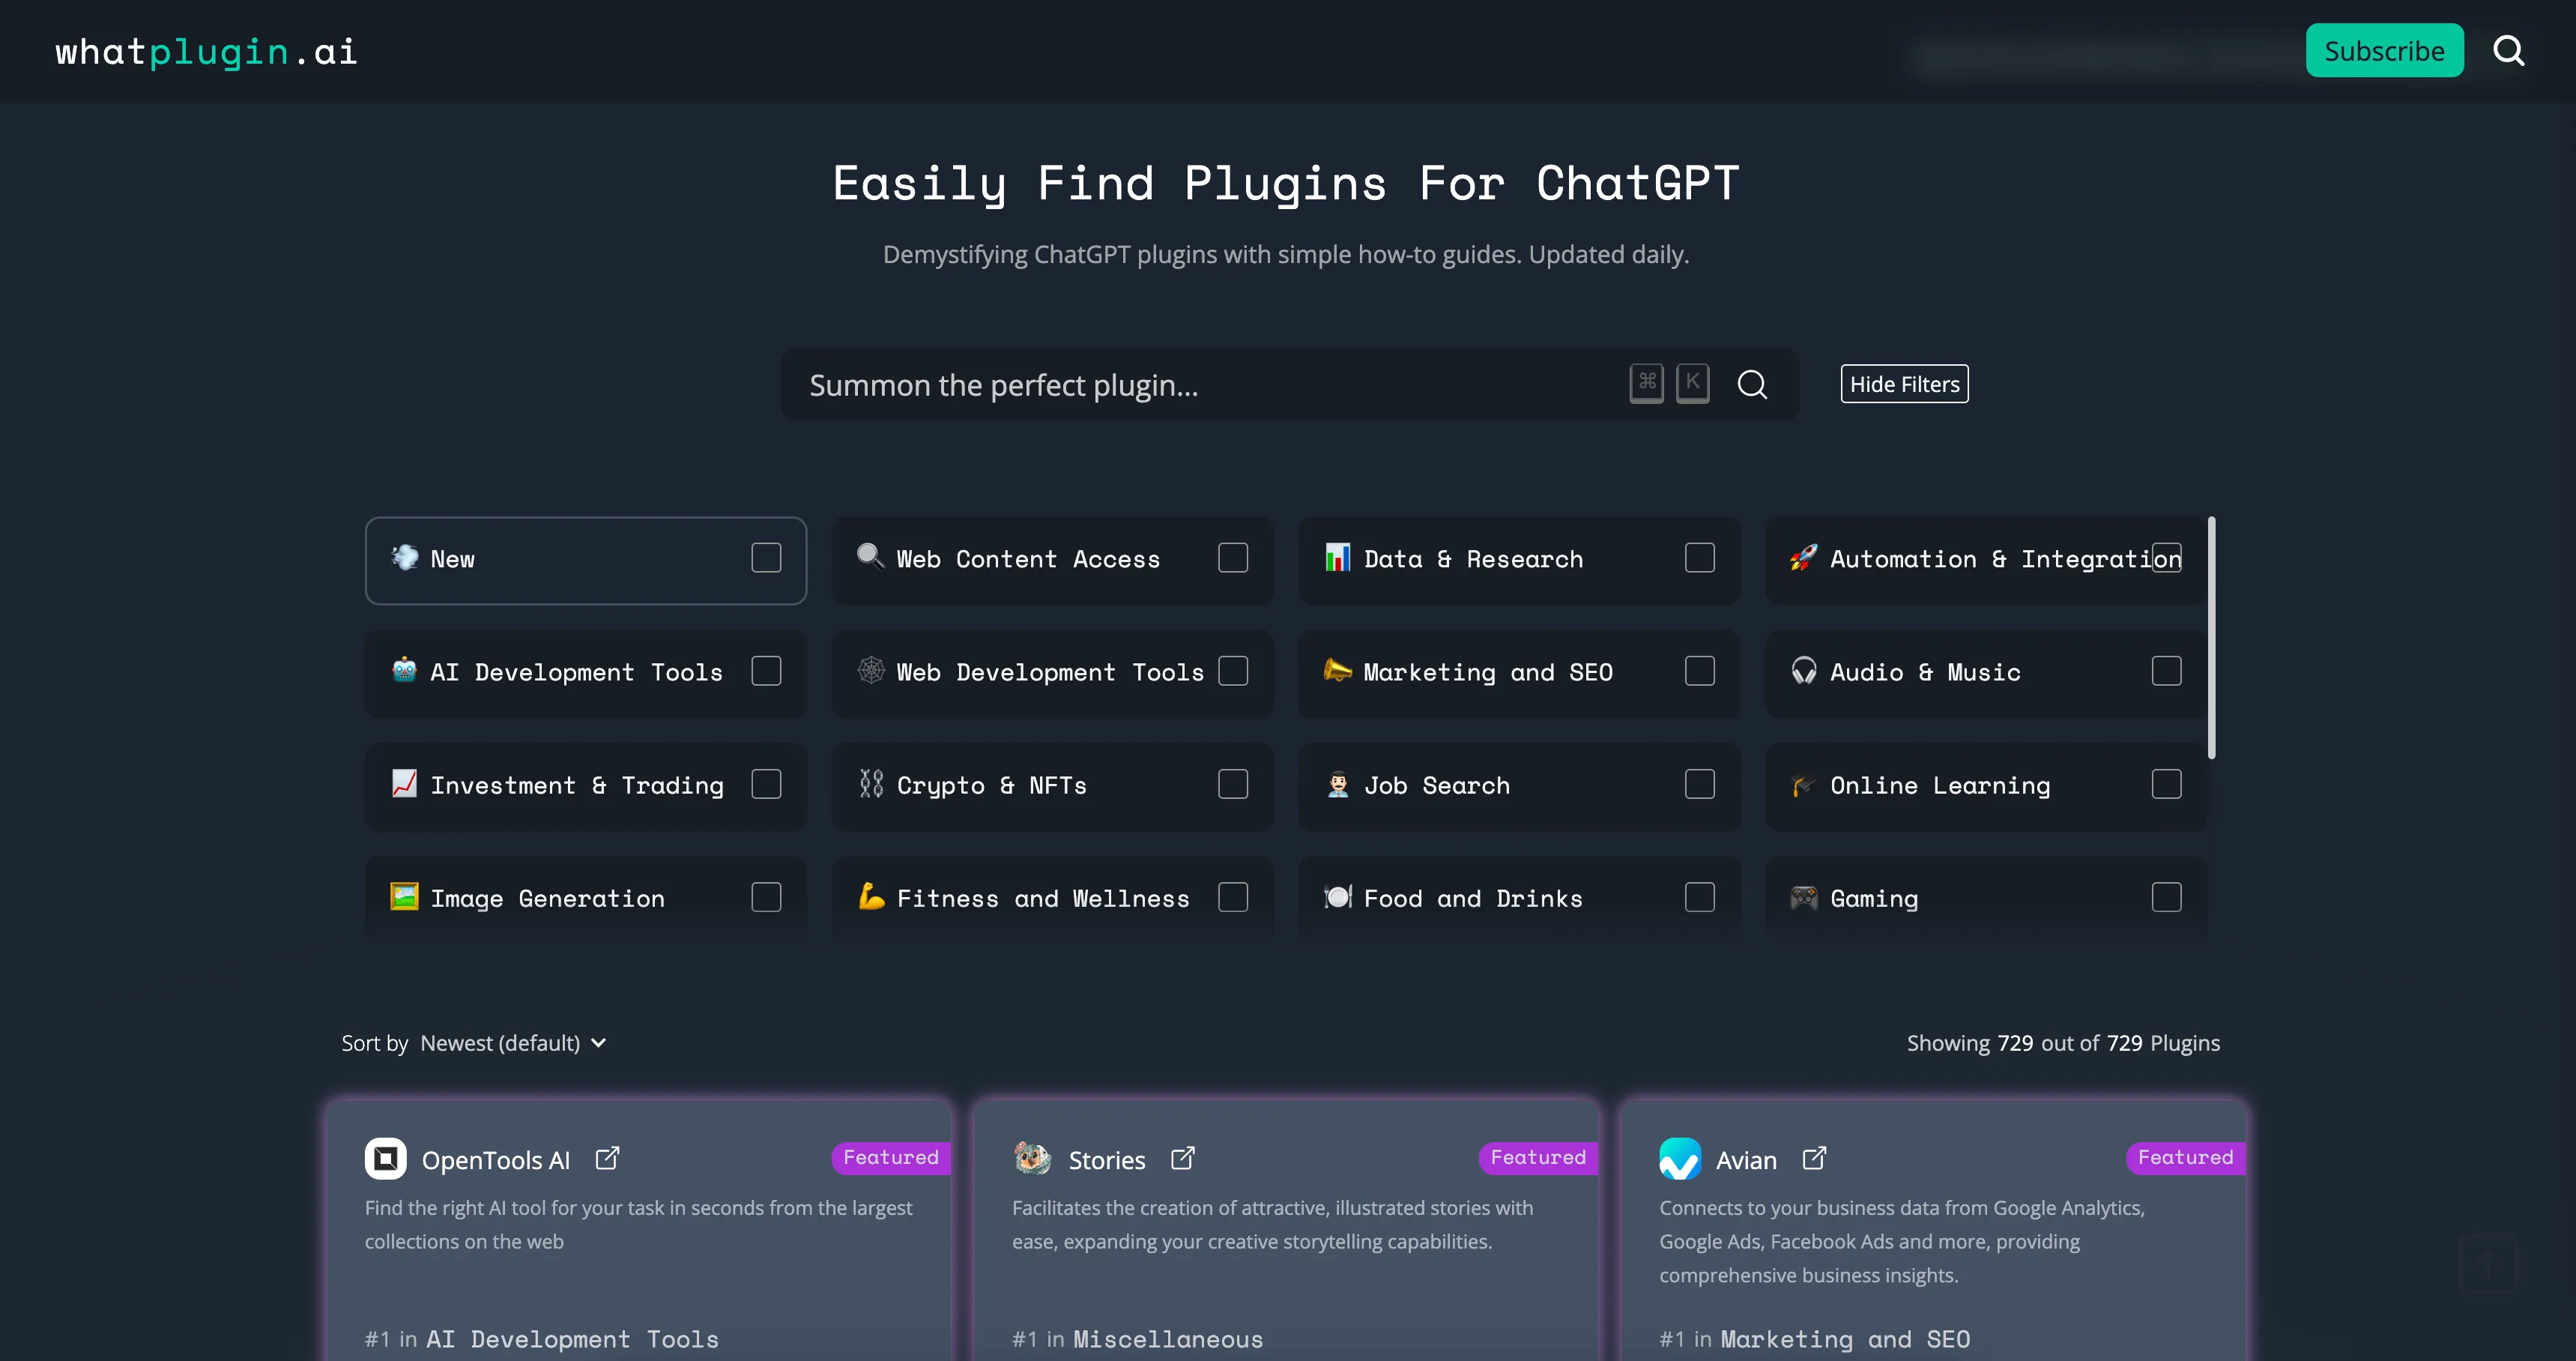Click 'Easily Find Plugins For ChatGPT' heading
This screenshot has height=1361, width=2576.
tap(1286, 183)
